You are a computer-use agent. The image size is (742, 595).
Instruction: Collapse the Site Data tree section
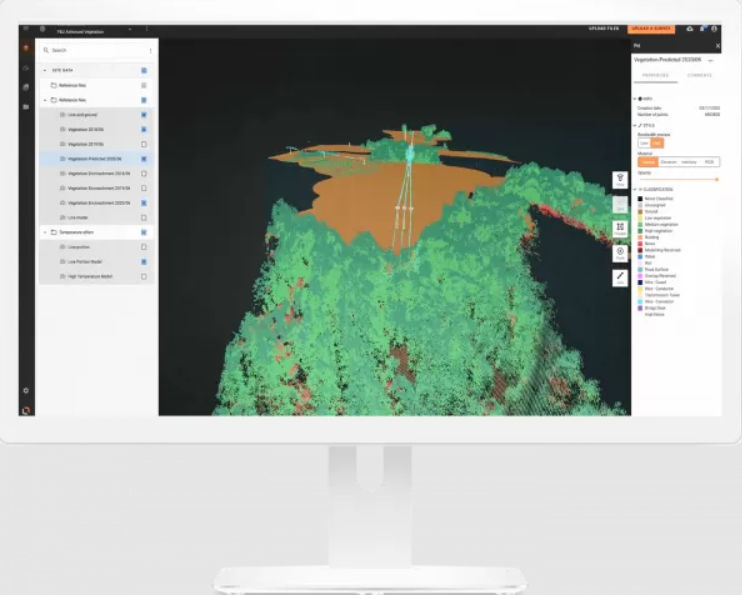tap(44, 71)
